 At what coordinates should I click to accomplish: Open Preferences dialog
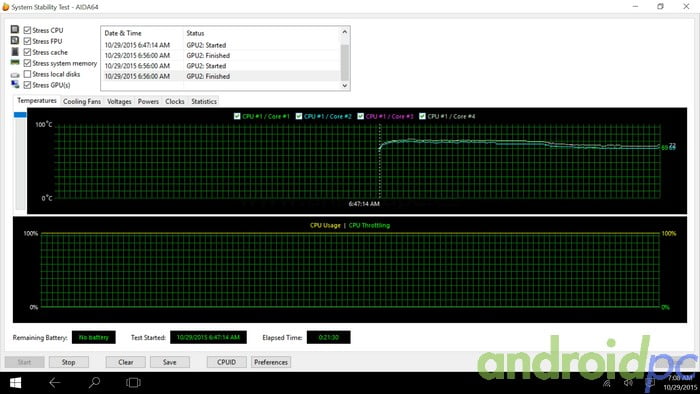pos(271,362)
